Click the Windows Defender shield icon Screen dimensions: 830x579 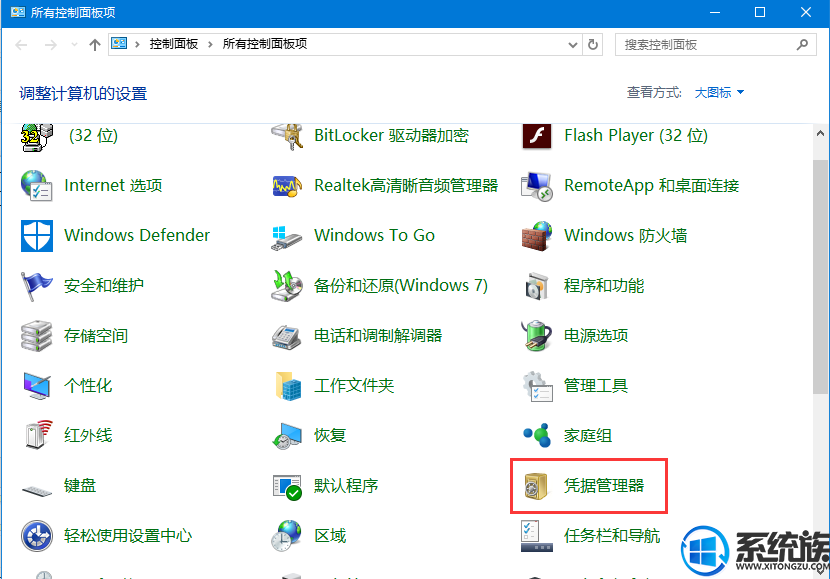[37, 236]
